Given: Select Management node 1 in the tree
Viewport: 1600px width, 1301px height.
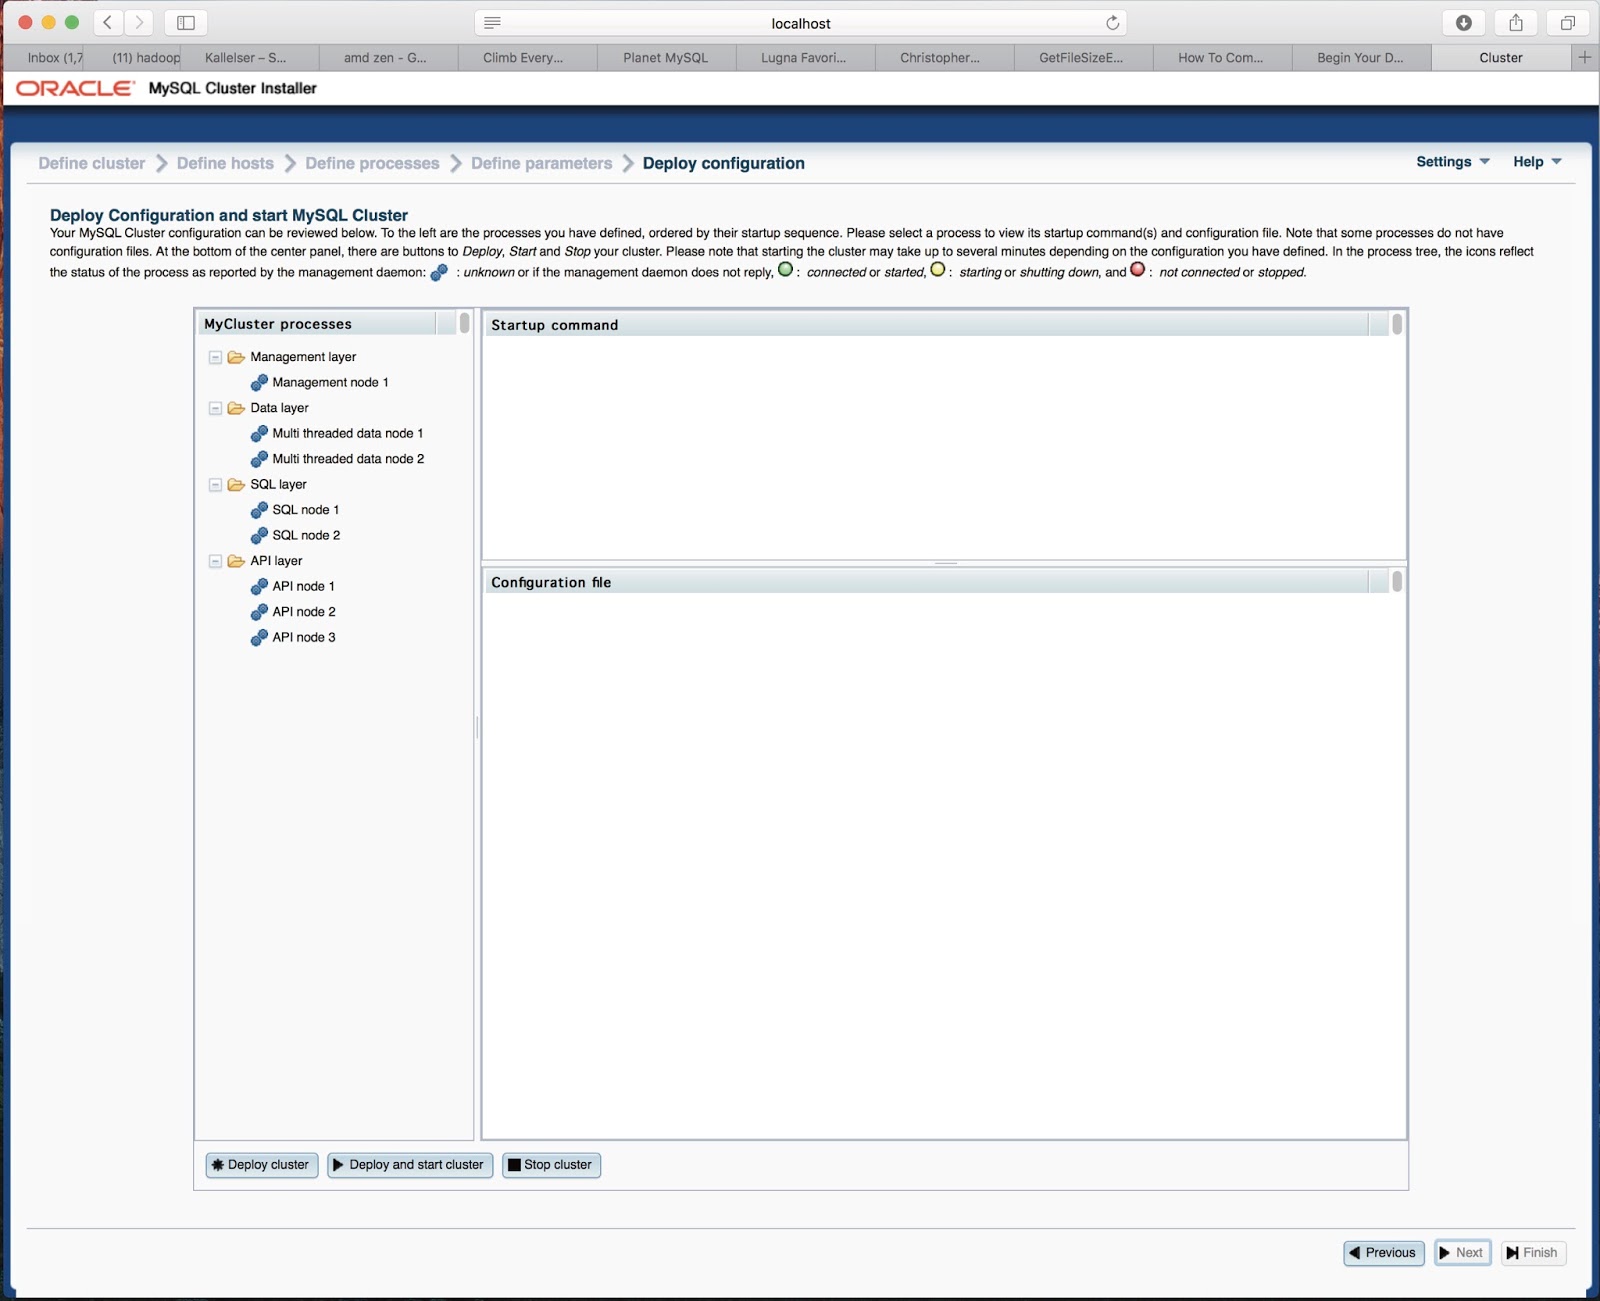Looking at the screenshot, I should click(330, 382).
